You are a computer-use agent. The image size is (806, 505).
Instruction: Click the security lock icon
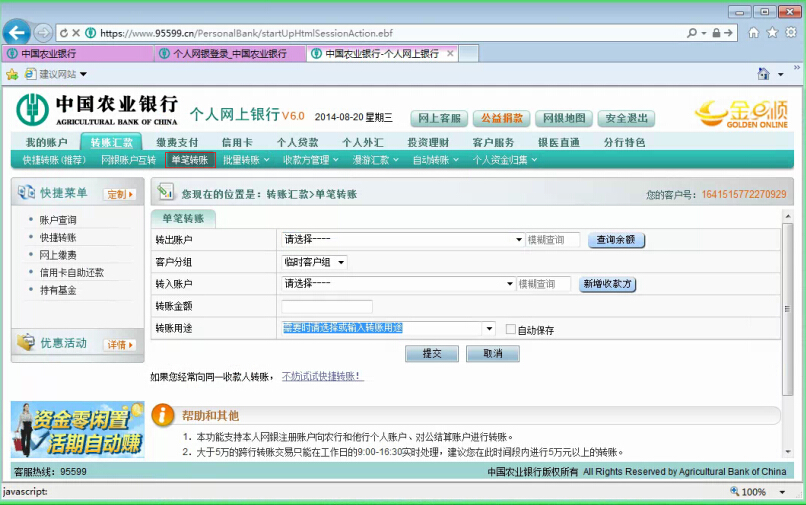pos(716,33)
